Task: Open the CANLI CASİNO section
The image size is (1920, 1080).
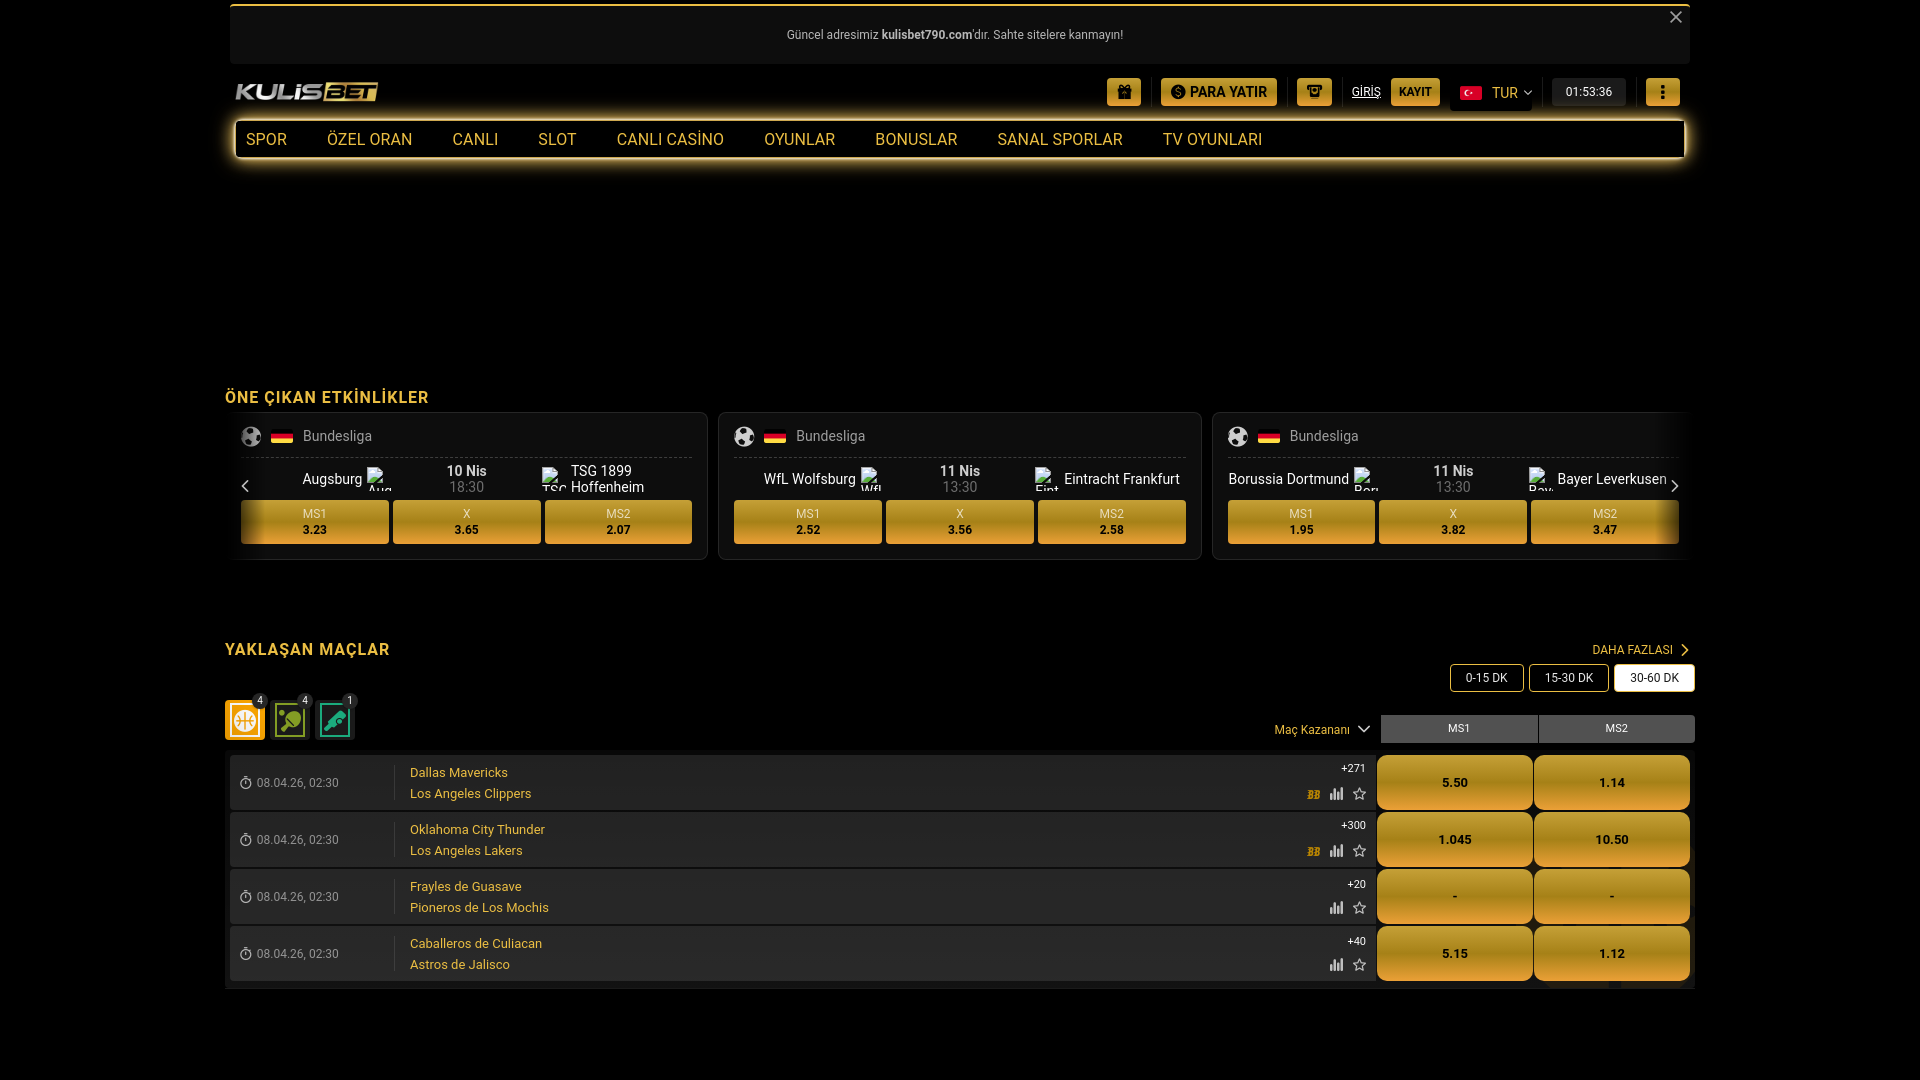Action: pos(670,140)
